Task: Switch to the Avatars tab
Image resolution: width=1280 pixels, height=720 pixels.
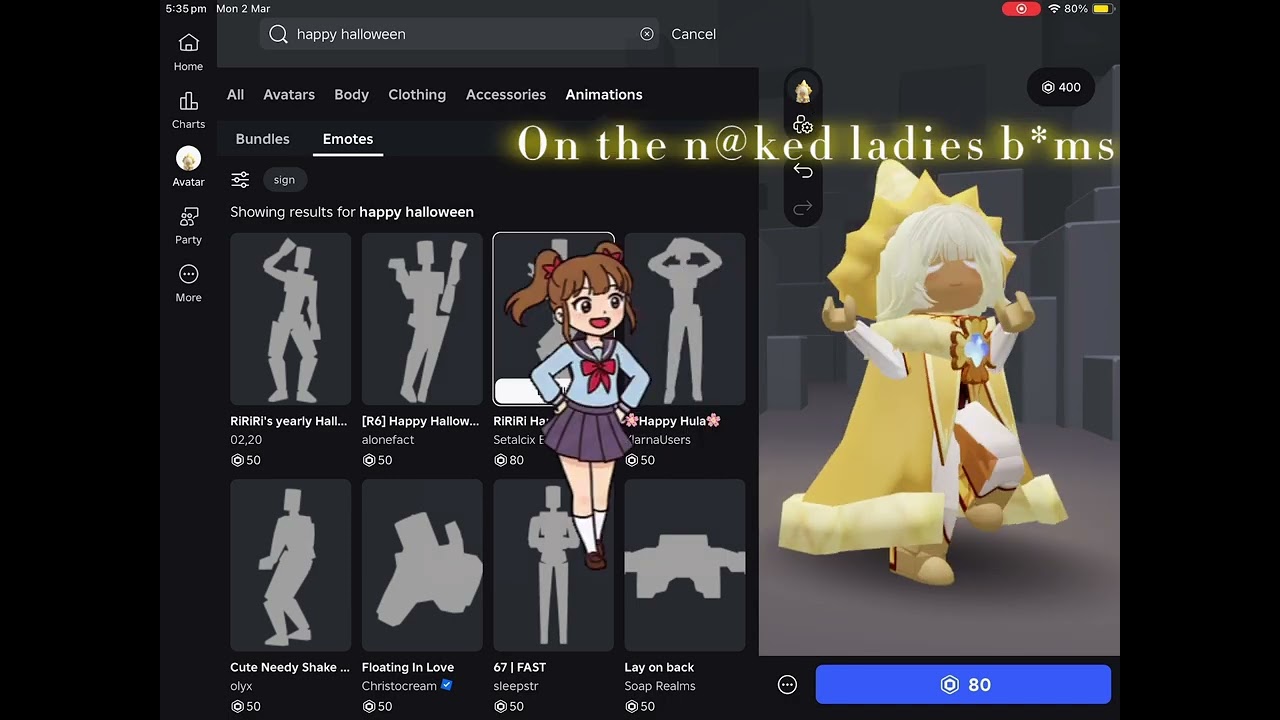Action: [289, 95]
